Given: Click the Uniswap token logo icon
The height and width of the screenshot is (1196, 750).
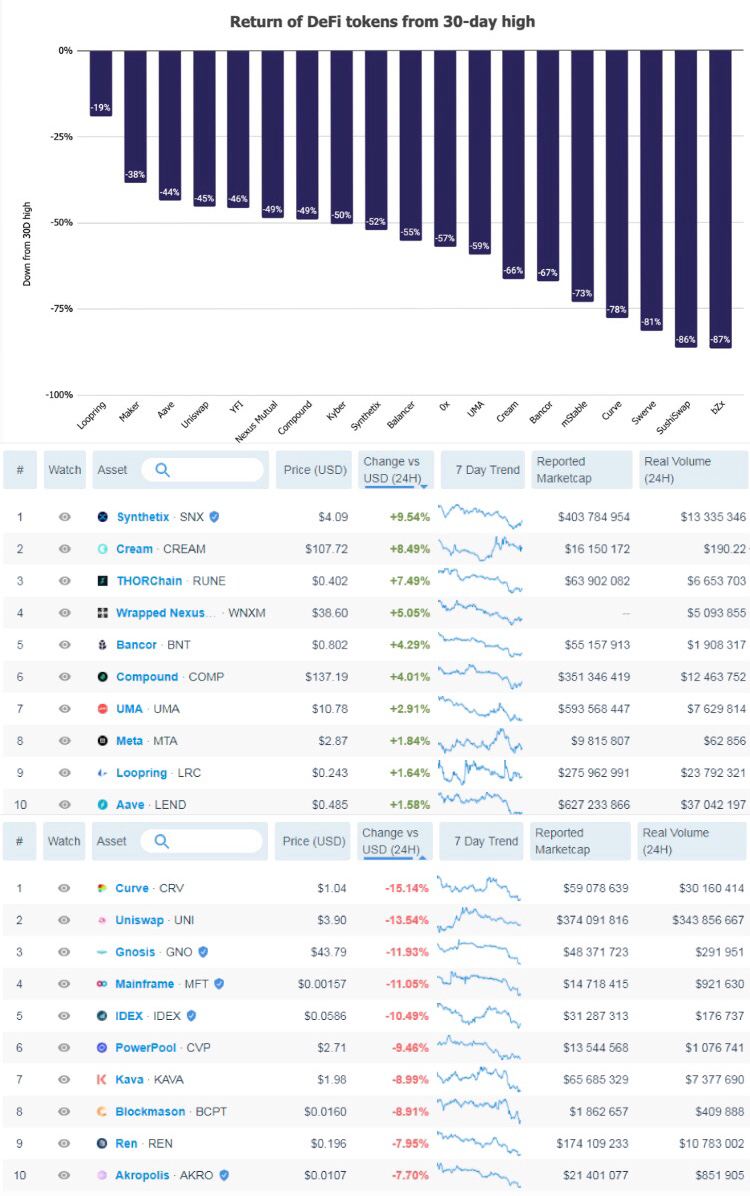Looking at the screenshot, I should coord(102,921).
